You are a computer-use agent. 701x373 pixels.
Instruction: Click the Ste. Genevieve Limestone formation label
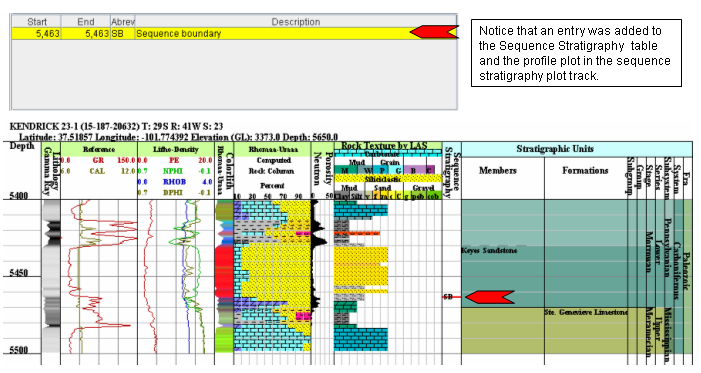coord(586,312)
